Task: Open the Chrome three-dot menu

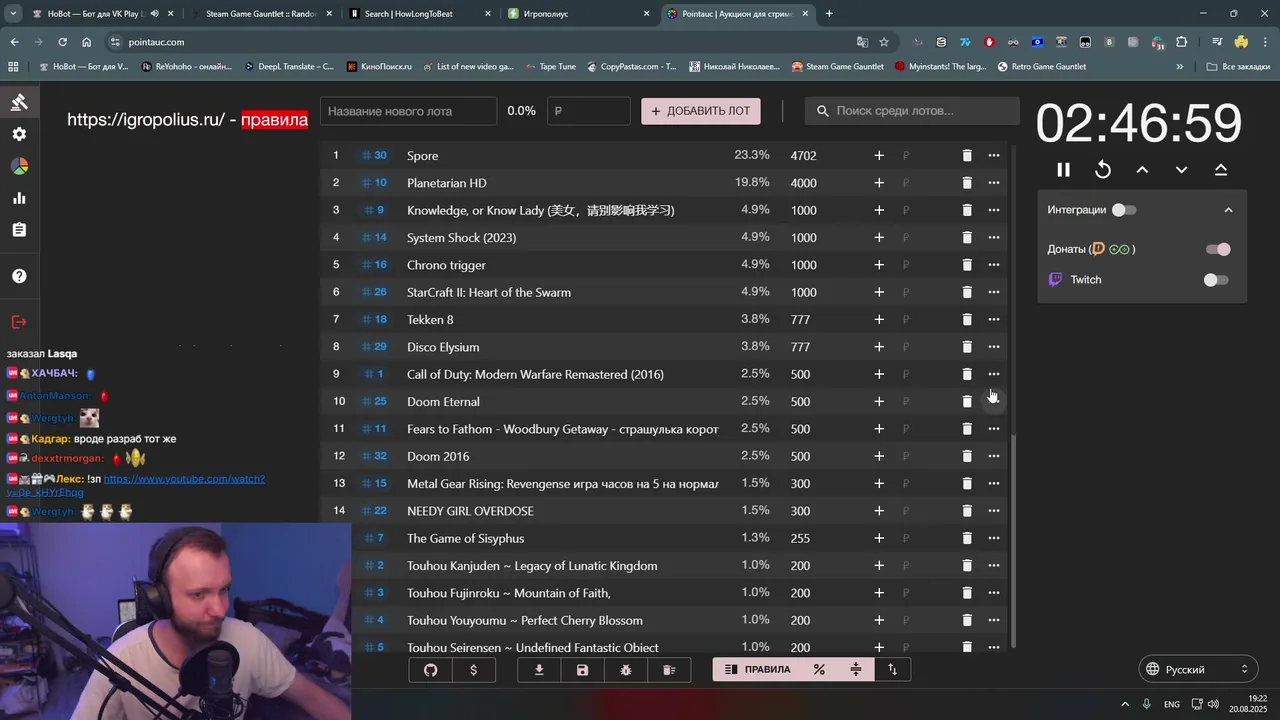Action: coord(1265,42)
